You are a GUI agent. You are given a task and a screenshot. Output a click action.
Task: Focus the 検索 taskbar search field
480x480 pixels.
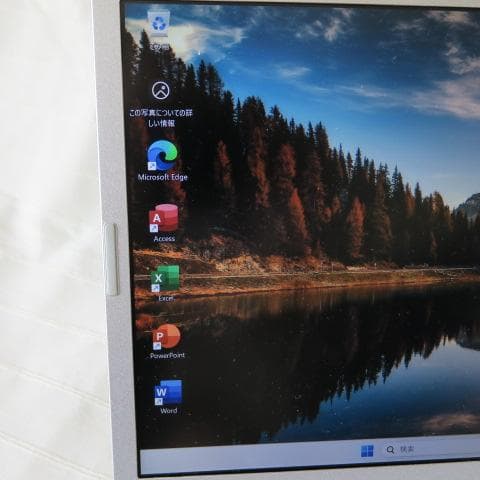point(430,450)
